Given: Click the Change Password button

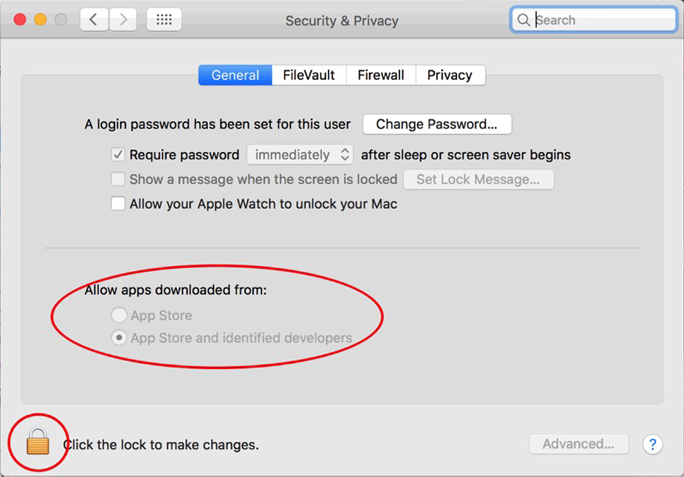Looking at the screenshot, I should pos(437,124).
